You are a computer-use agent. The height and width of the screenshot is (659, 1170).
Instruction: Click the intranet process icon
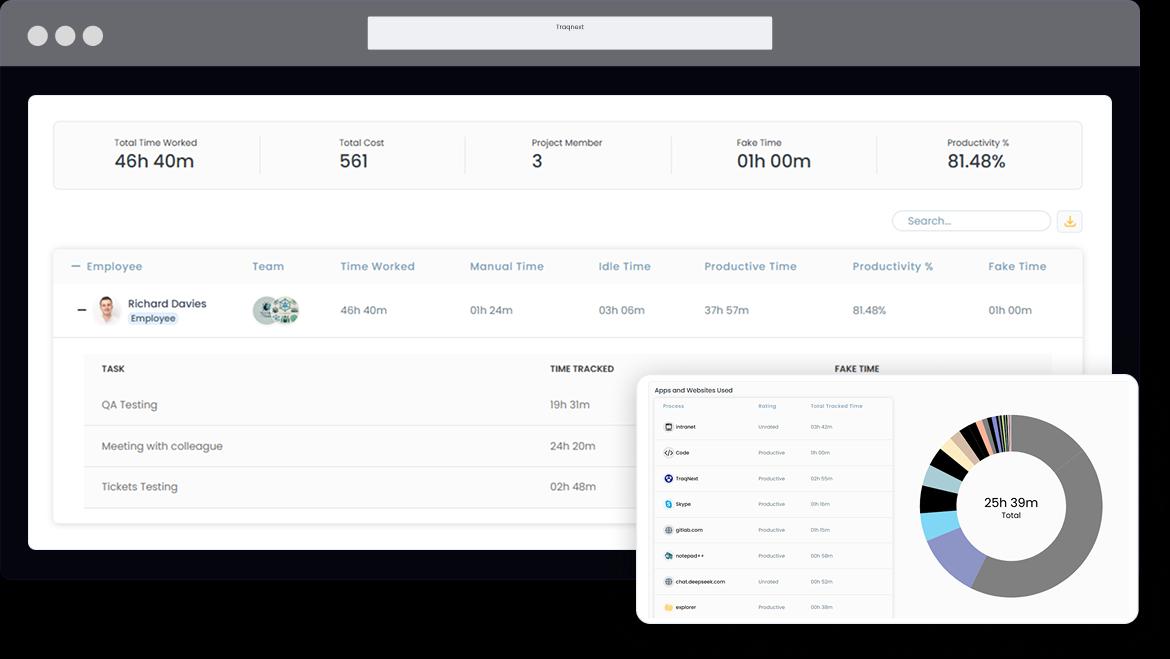click(x=668, y=427)
